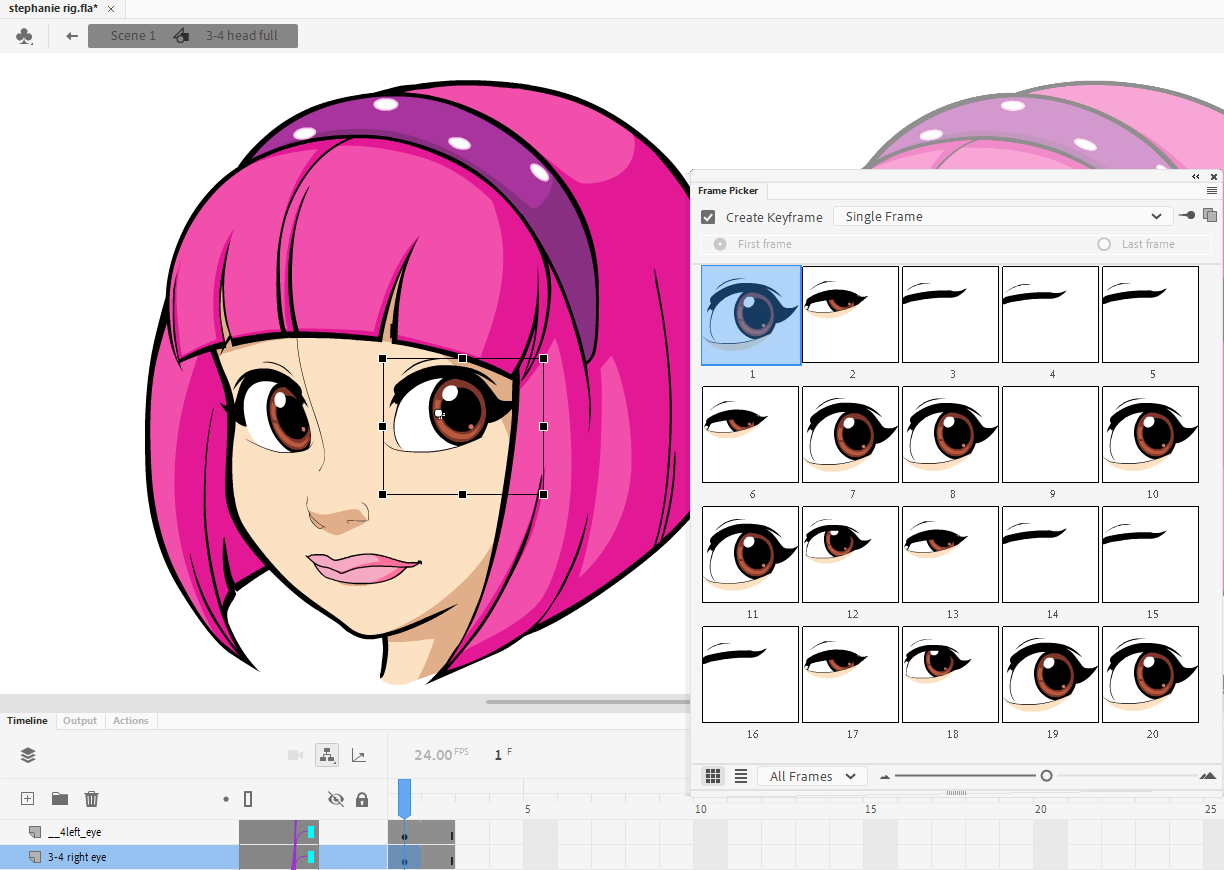1224x870 pixels.
Task: Toggle the layer parenting view button
Action: (x=327, y=755)
